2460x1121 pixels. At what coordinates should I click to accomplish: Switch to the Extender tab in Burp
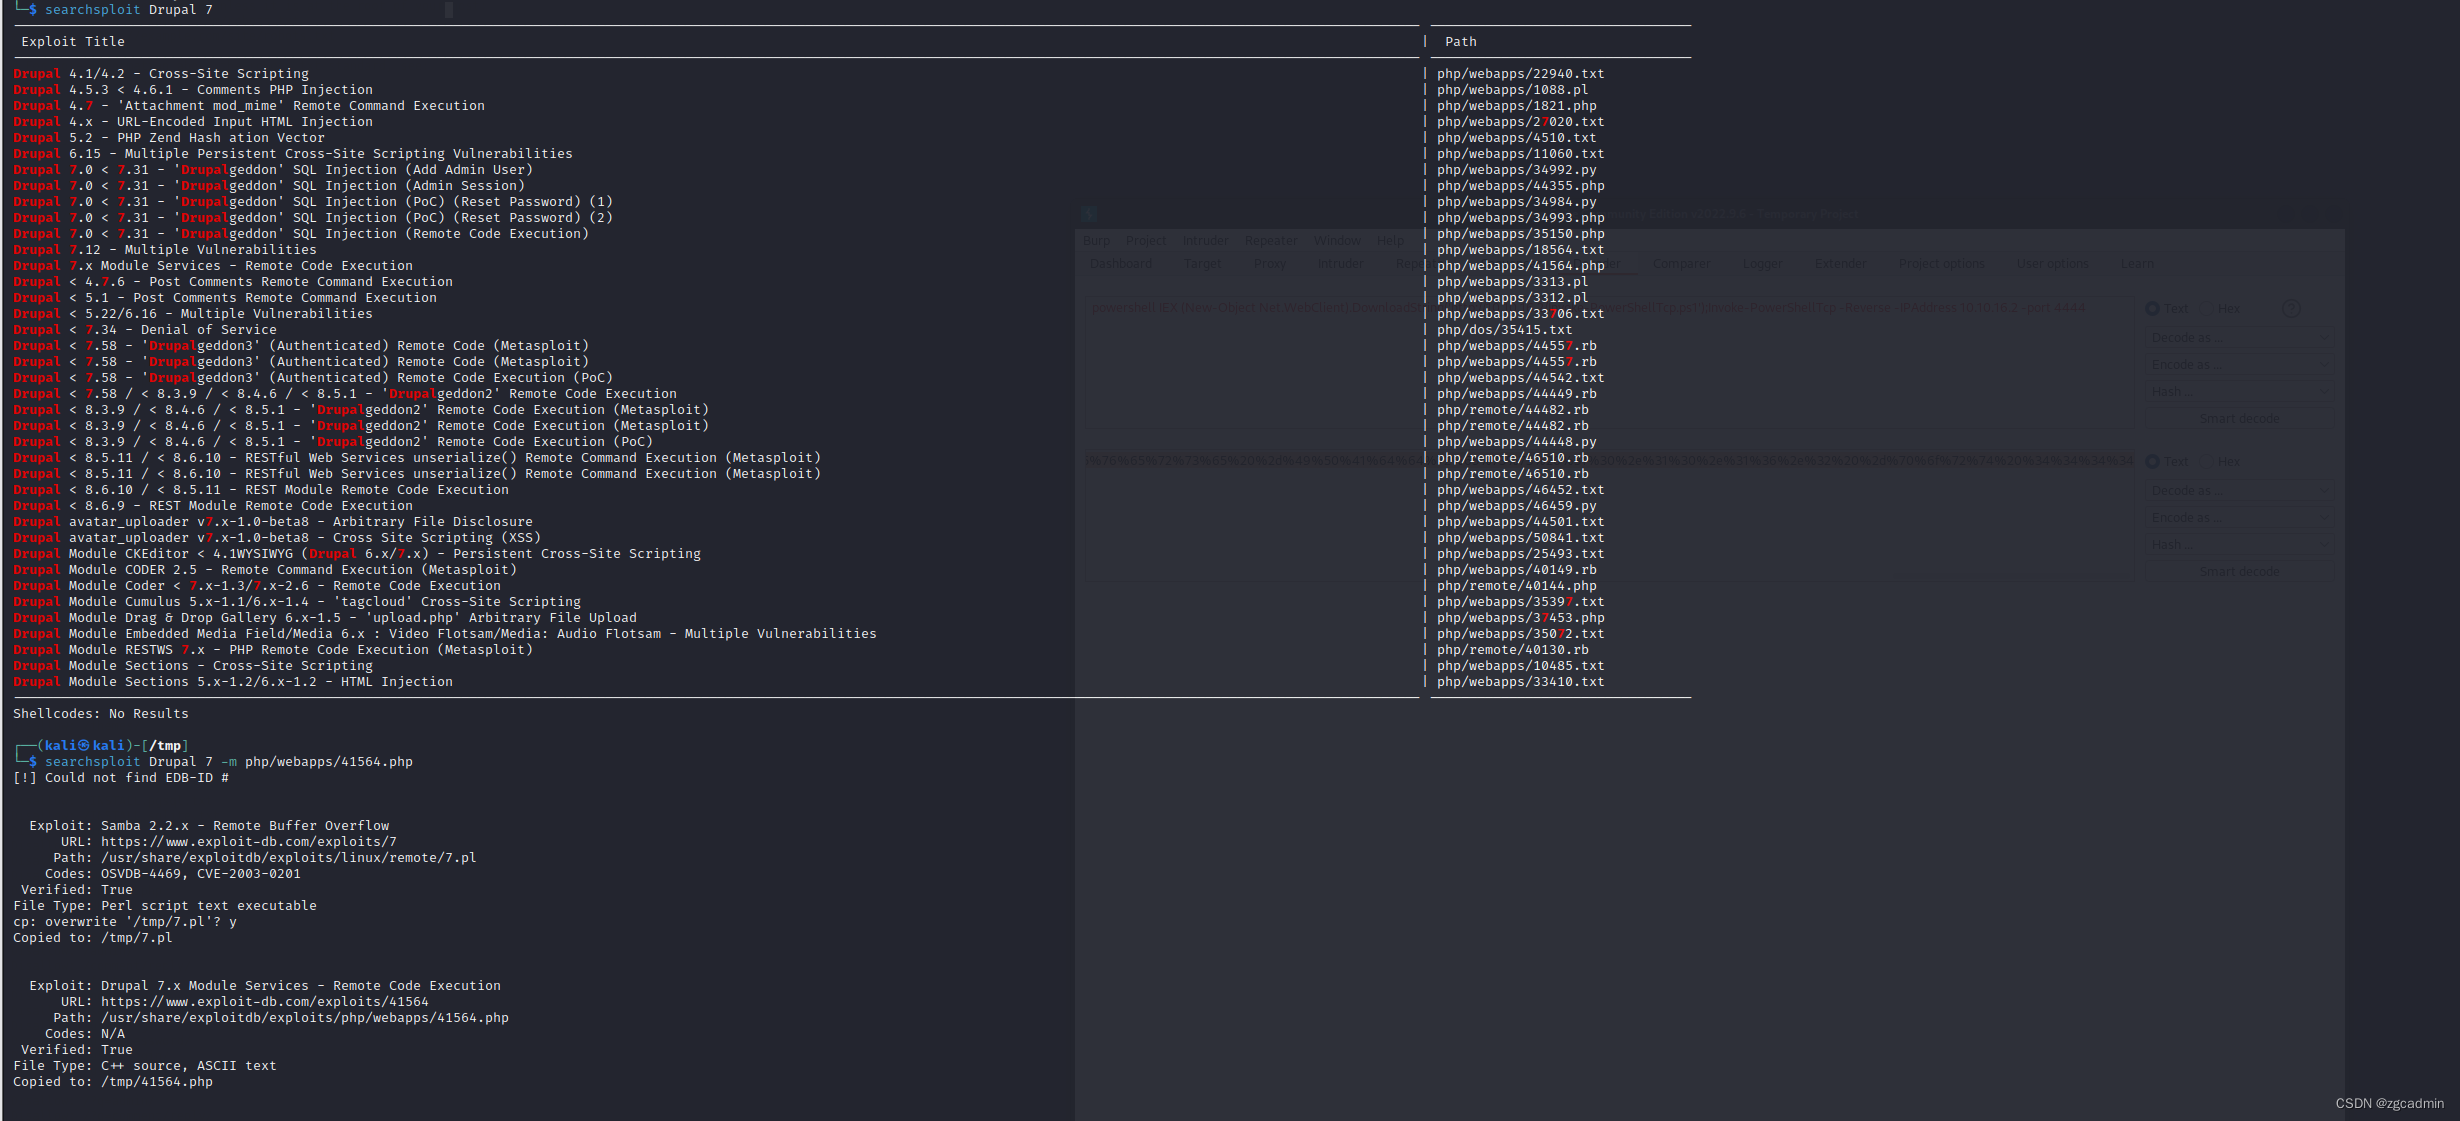coord(1841,263)
